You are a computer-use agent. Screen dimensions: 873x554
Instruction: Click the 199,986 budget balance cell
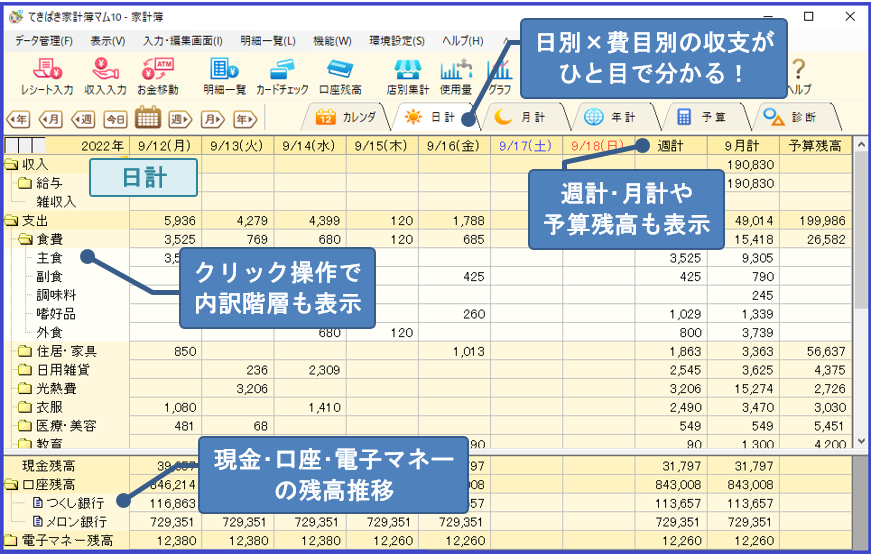tap(815, 221)
